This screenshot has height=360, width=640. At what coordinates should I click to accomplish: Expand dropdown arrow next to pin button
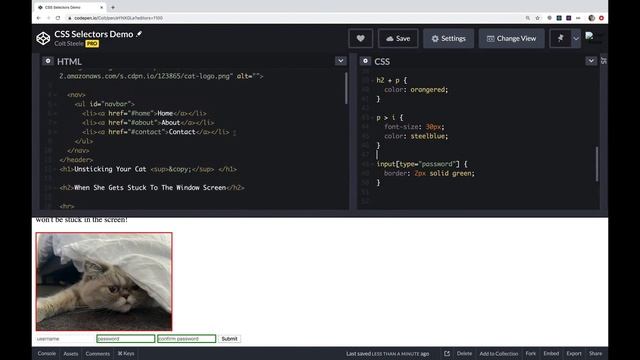pos(576,38)
